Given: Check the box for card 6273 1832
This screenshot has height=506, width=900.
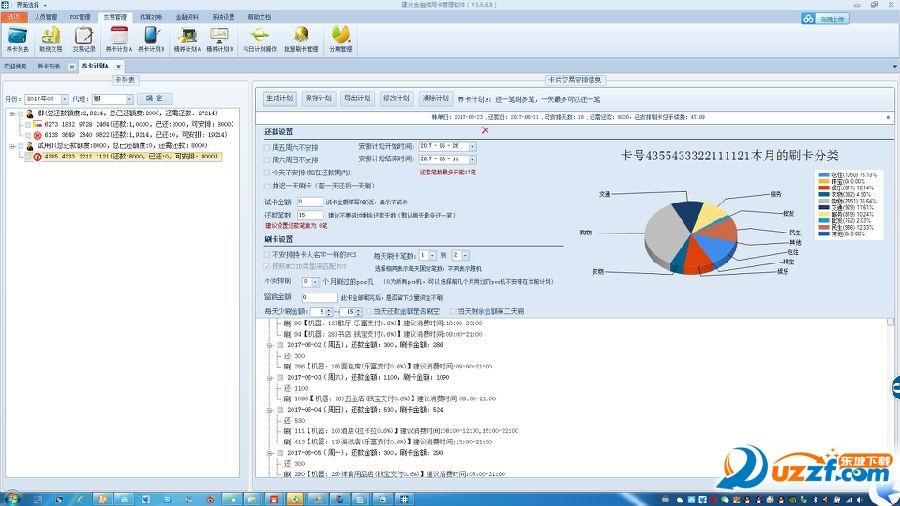Looking at the screenshot, I should [28, 124].
